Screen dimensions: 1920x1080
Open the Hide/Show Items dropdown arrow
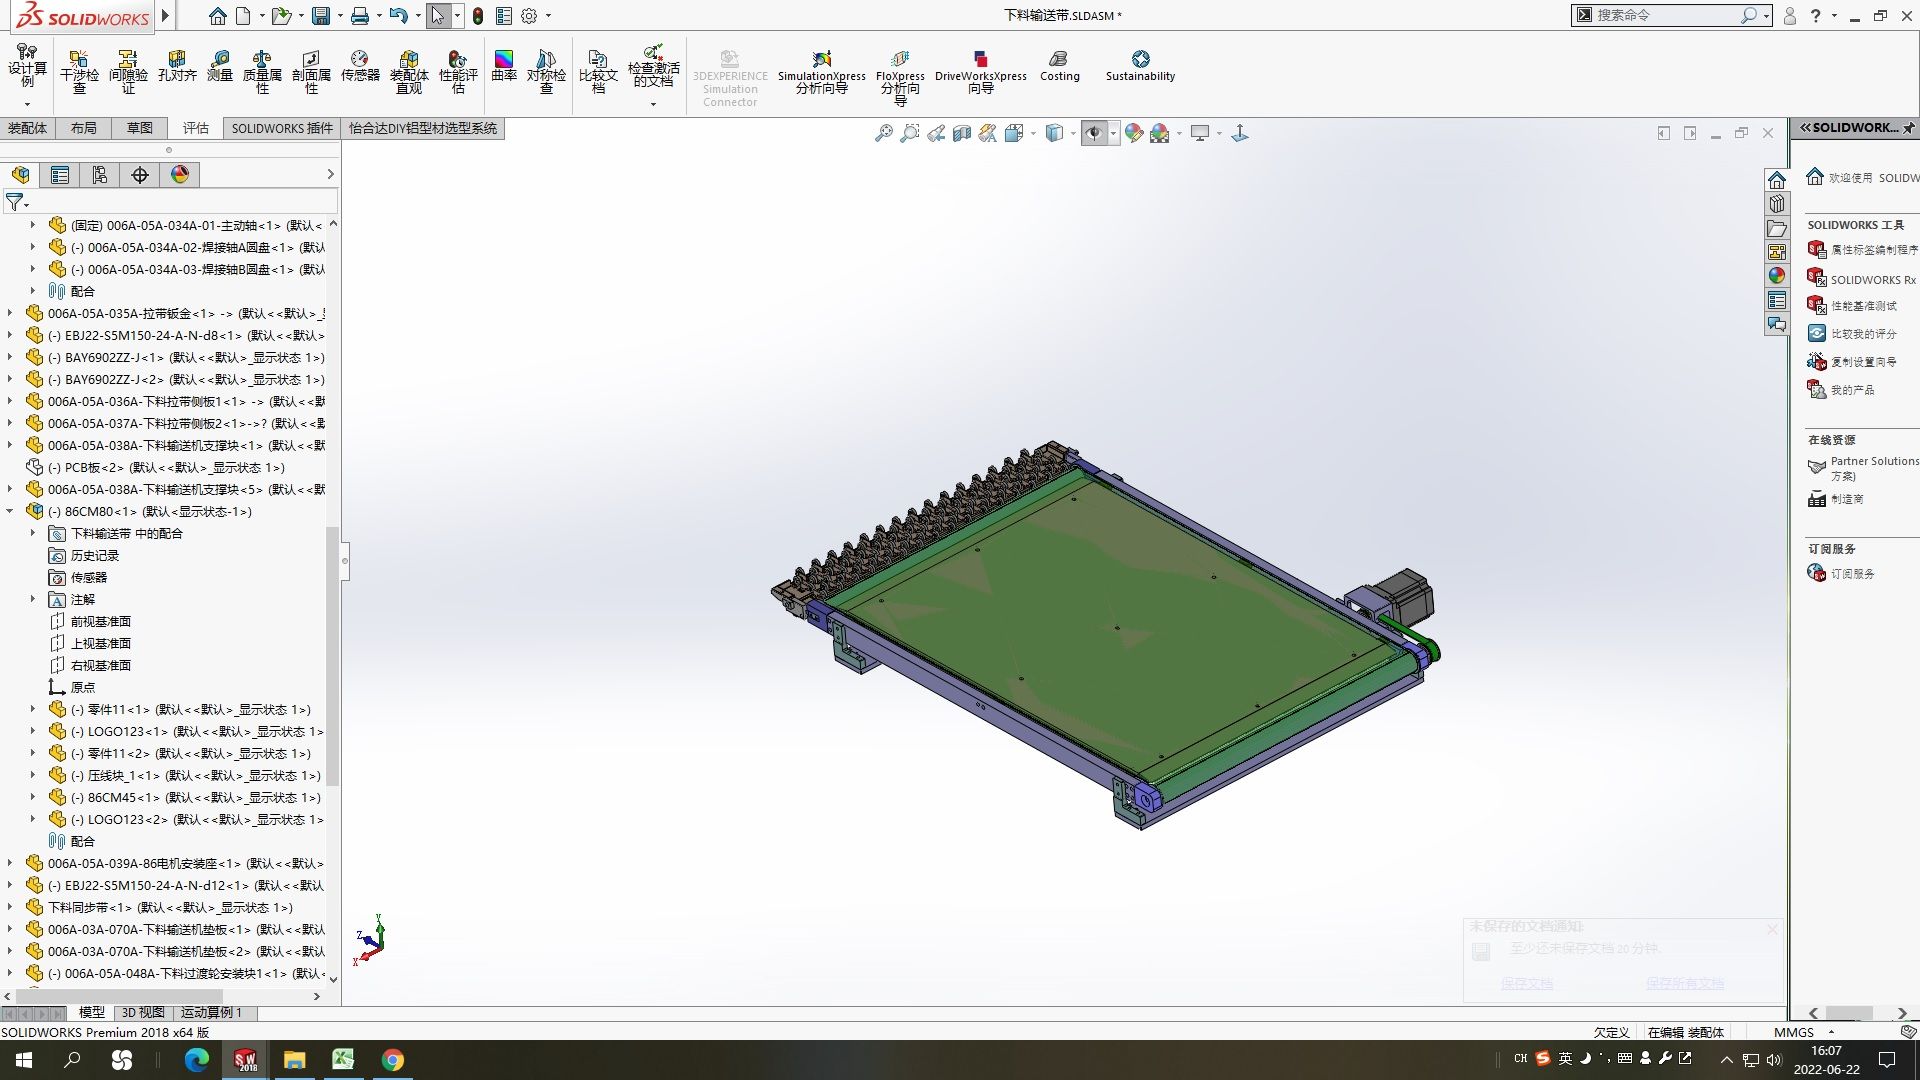(1113, 133)
